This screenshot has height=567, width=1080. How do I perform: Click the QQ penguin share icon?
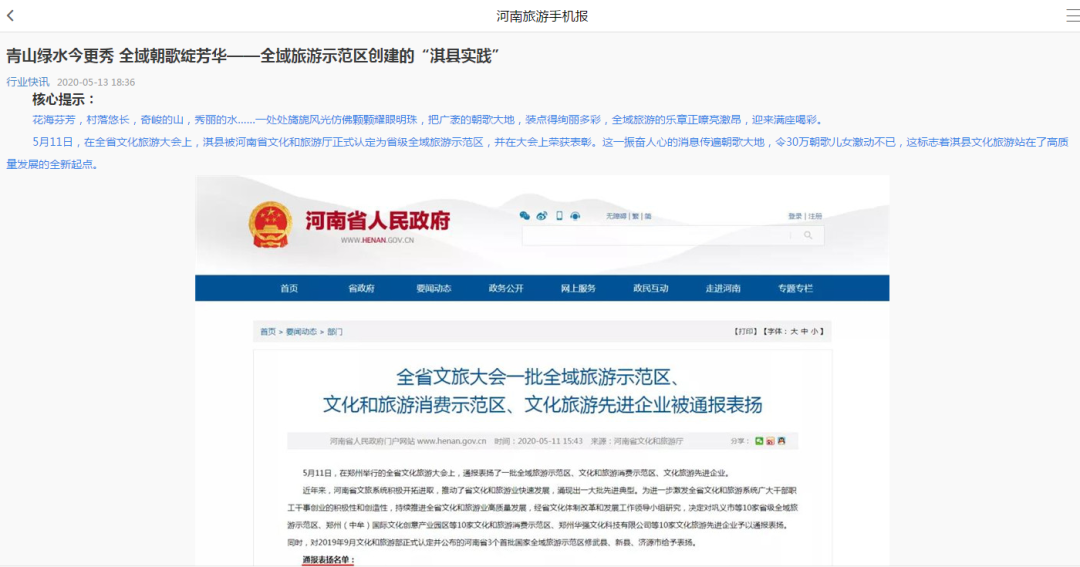[781, 441]
